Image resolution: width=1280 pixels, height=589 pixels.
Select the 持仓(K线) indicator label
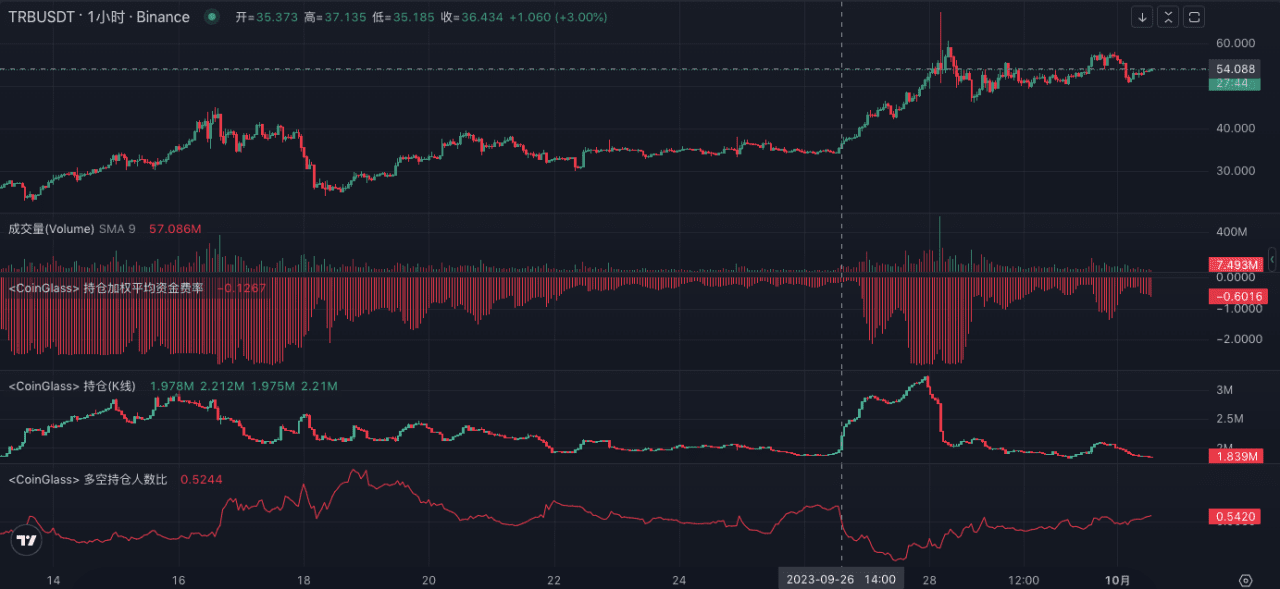(x=72, y=386)
